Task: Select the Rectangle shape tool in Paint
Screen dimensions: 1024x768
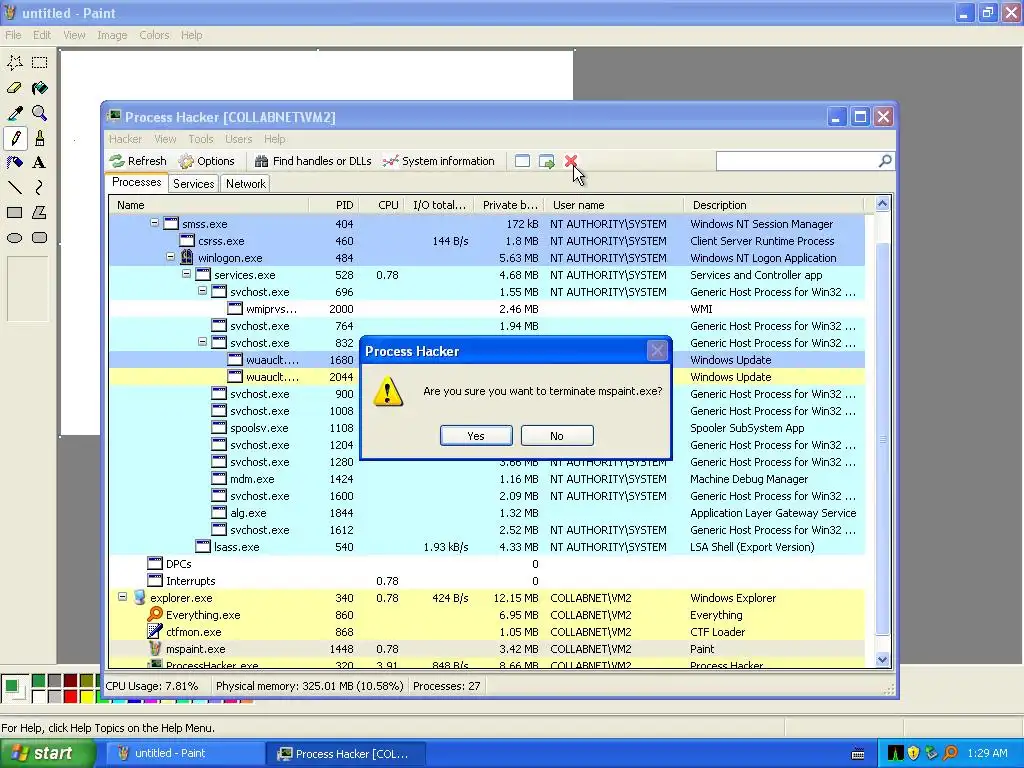Action: coord(15,213)
